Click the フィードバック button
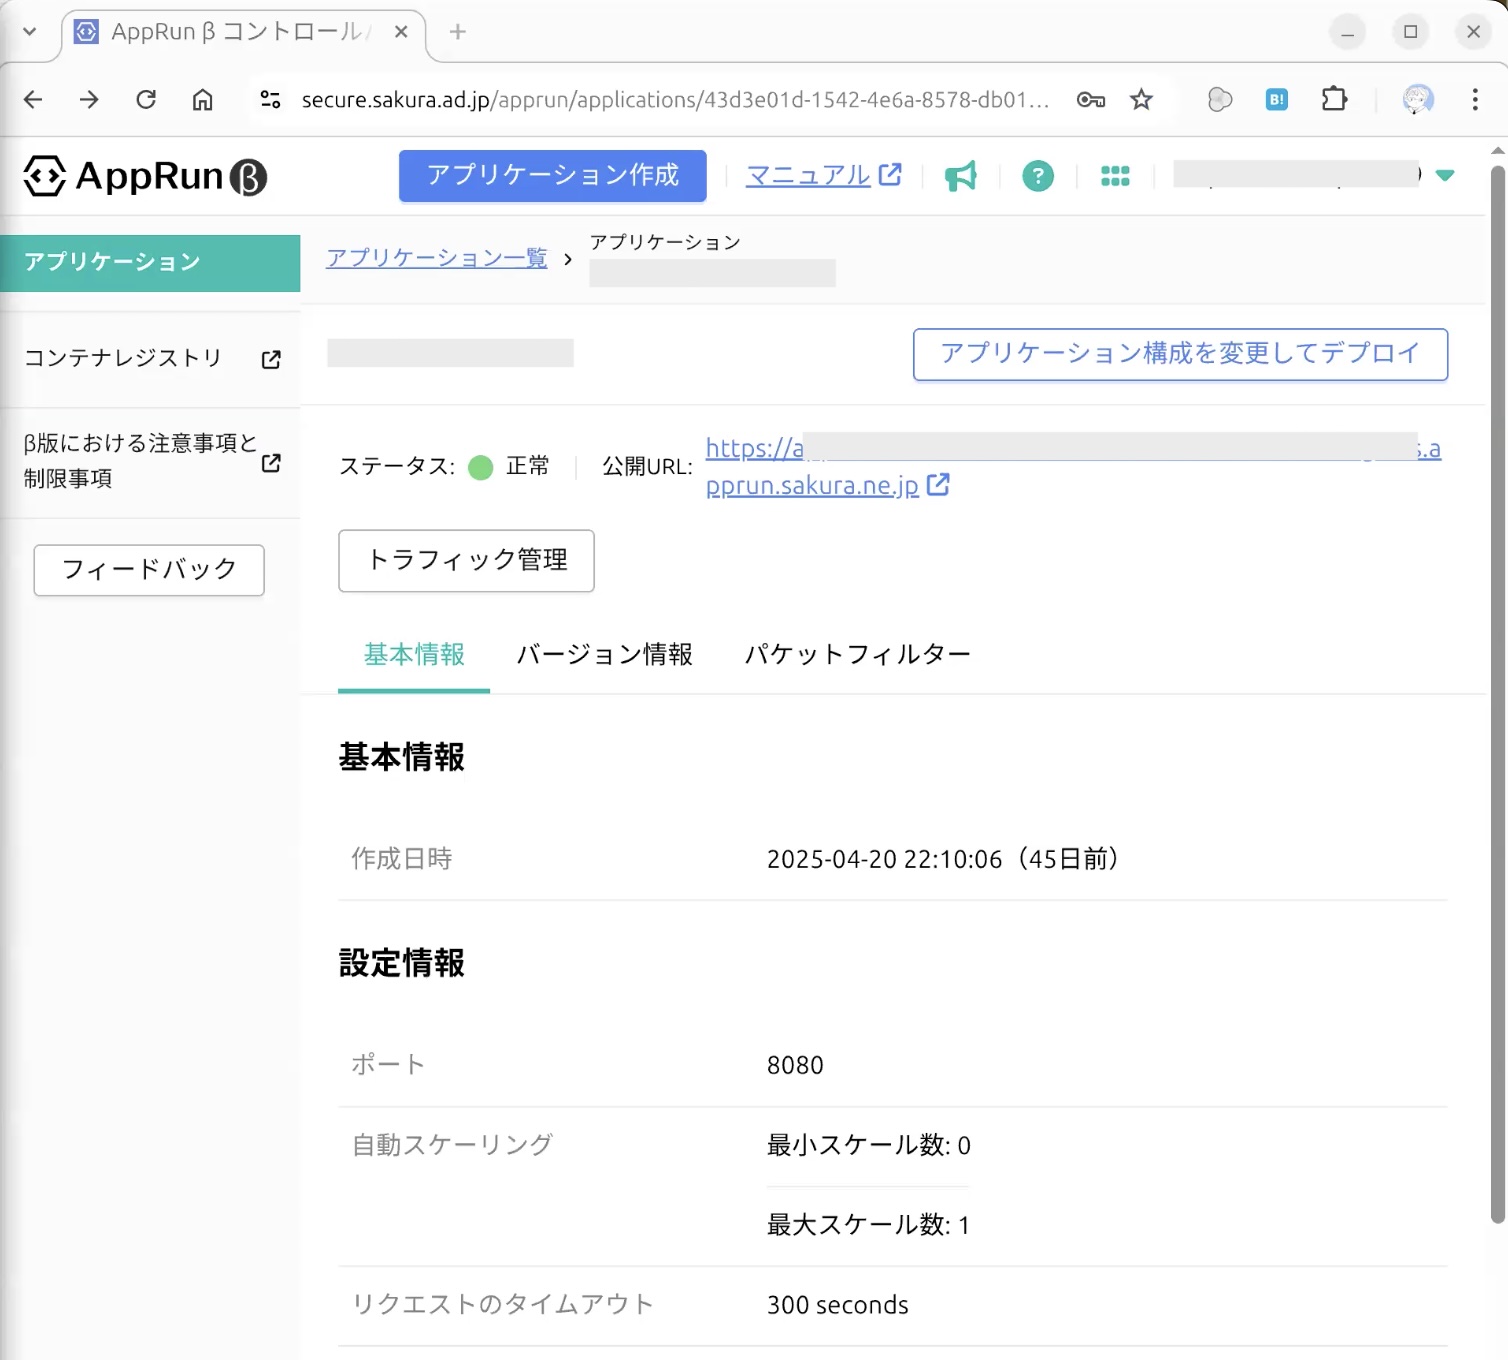The image size is (1508, 1360). (149, 570)
